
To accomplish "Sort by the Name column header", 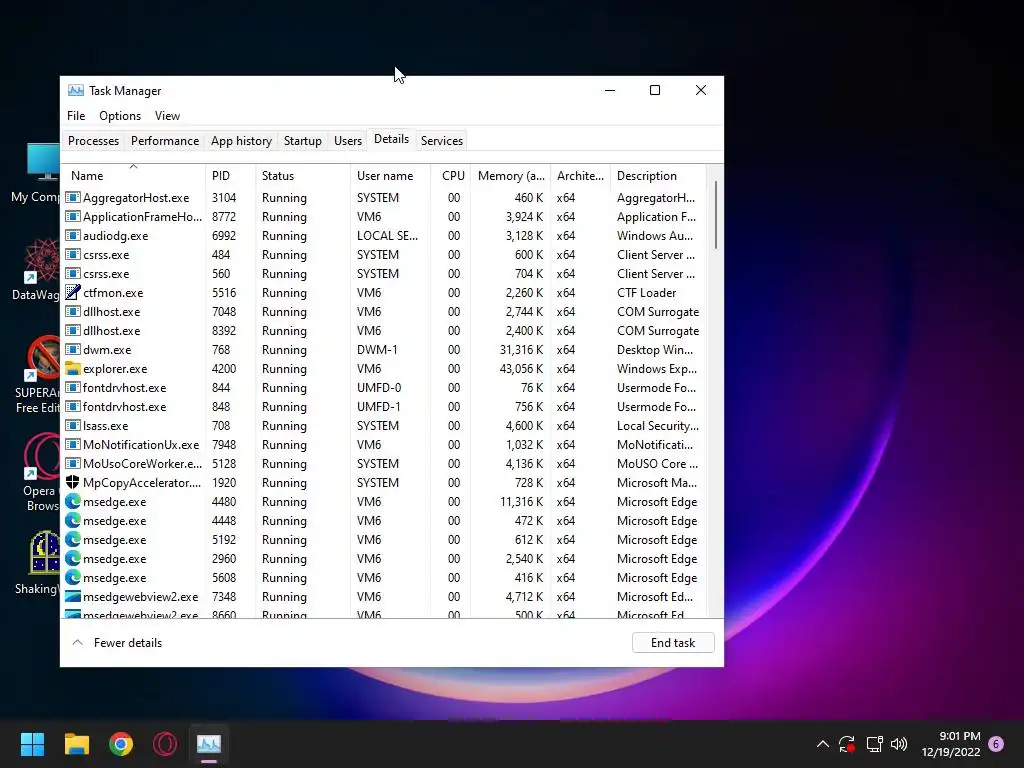I will [133, 175].
